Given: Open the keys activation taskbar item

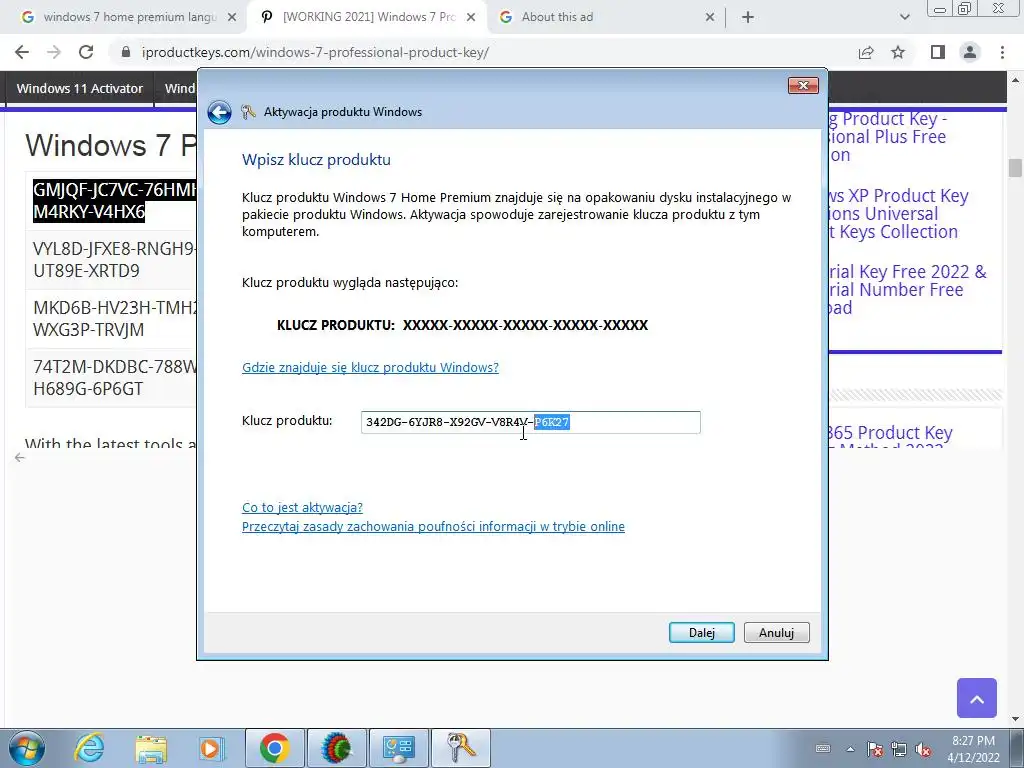Looking at the screenshot, I should coord(460,748).
